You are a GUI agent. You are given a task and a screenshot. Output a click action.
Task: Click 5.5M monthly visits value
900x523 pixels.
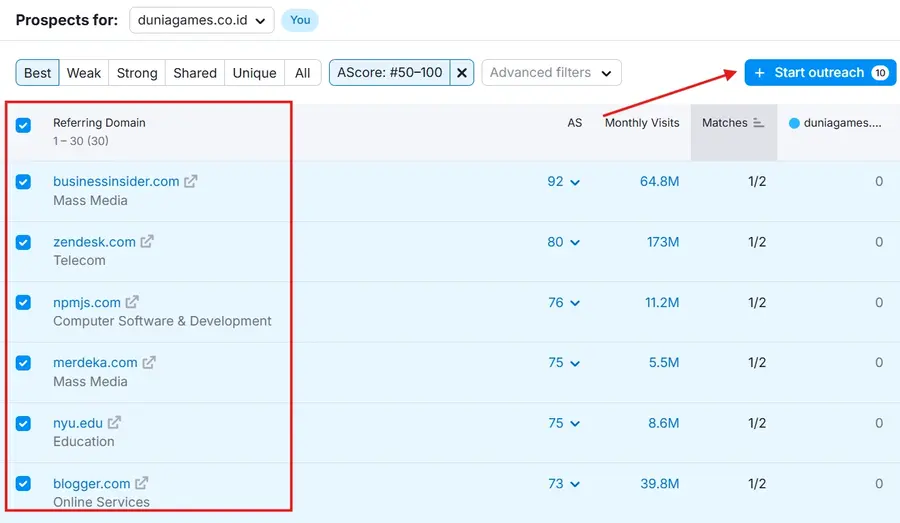click(x=664, y=363)
